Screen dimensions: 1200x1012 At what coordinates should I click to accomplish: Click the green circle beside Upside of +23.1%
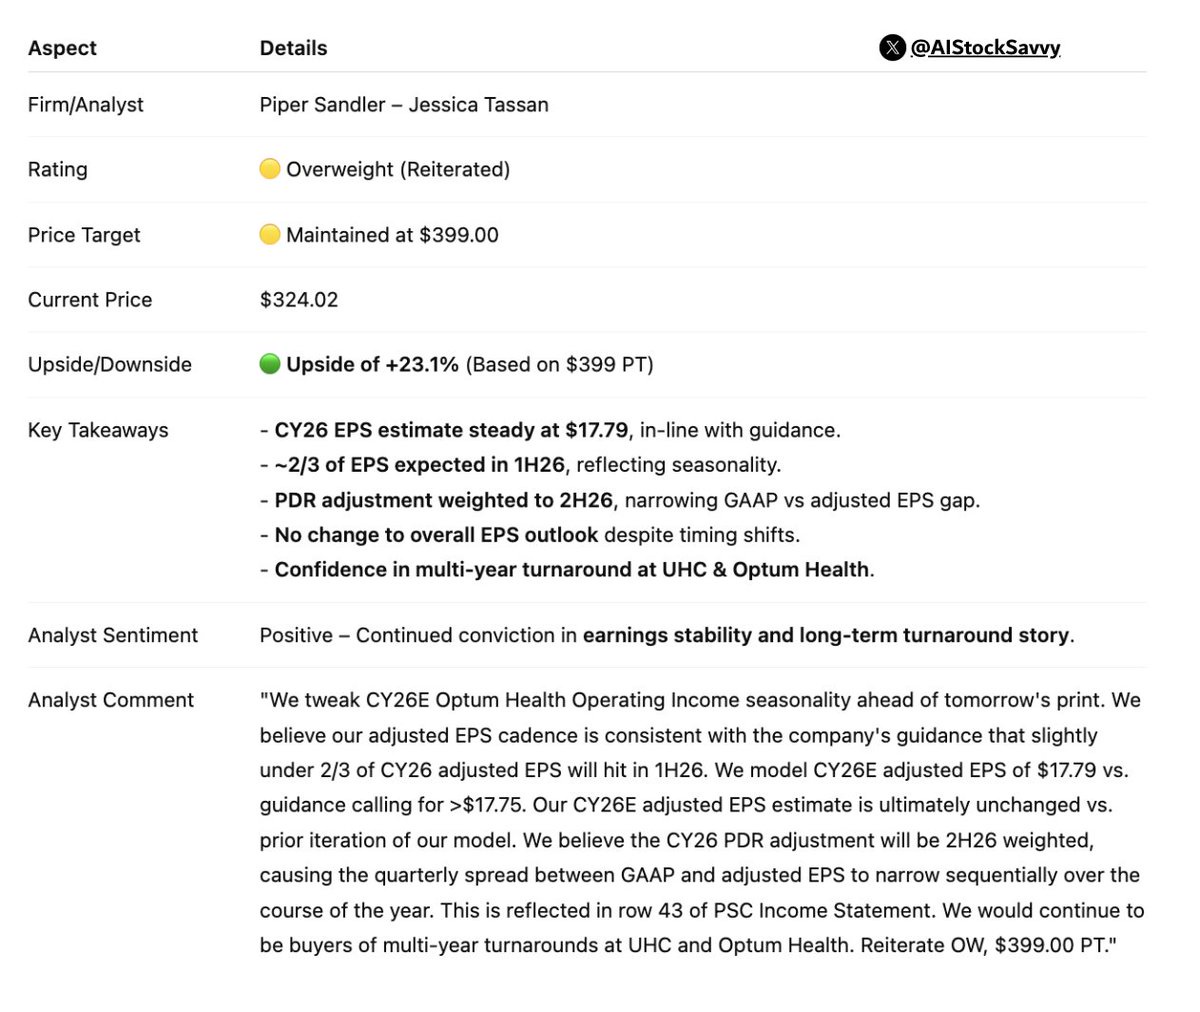[x=269, y=364]
